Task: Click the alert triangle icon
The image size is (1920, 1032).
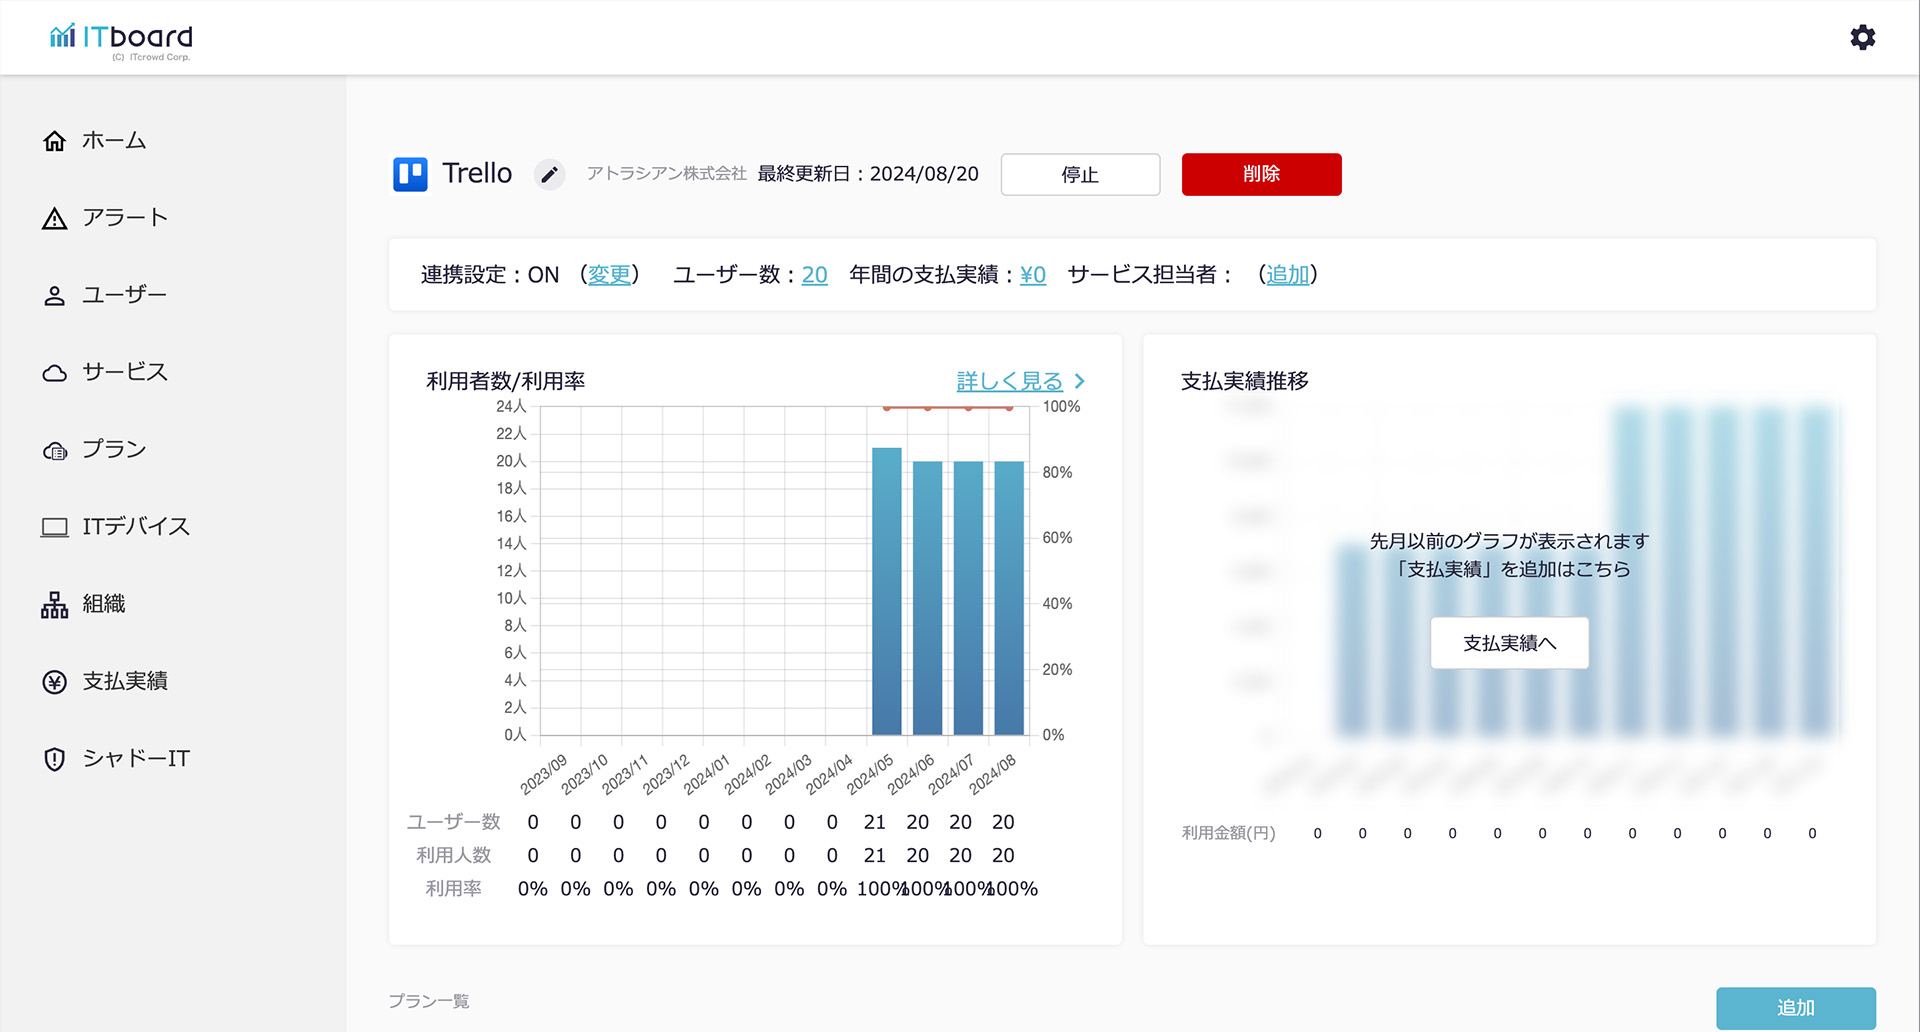Action: click(x=55, y=219)
